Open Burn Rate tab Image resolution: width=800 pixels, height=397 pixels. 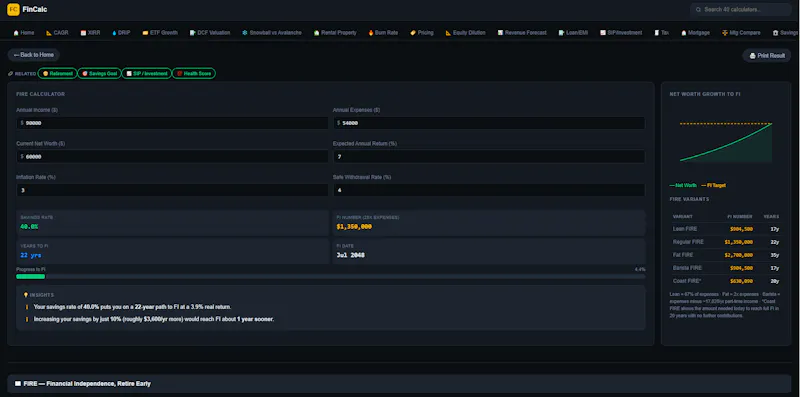coord(383,33)
